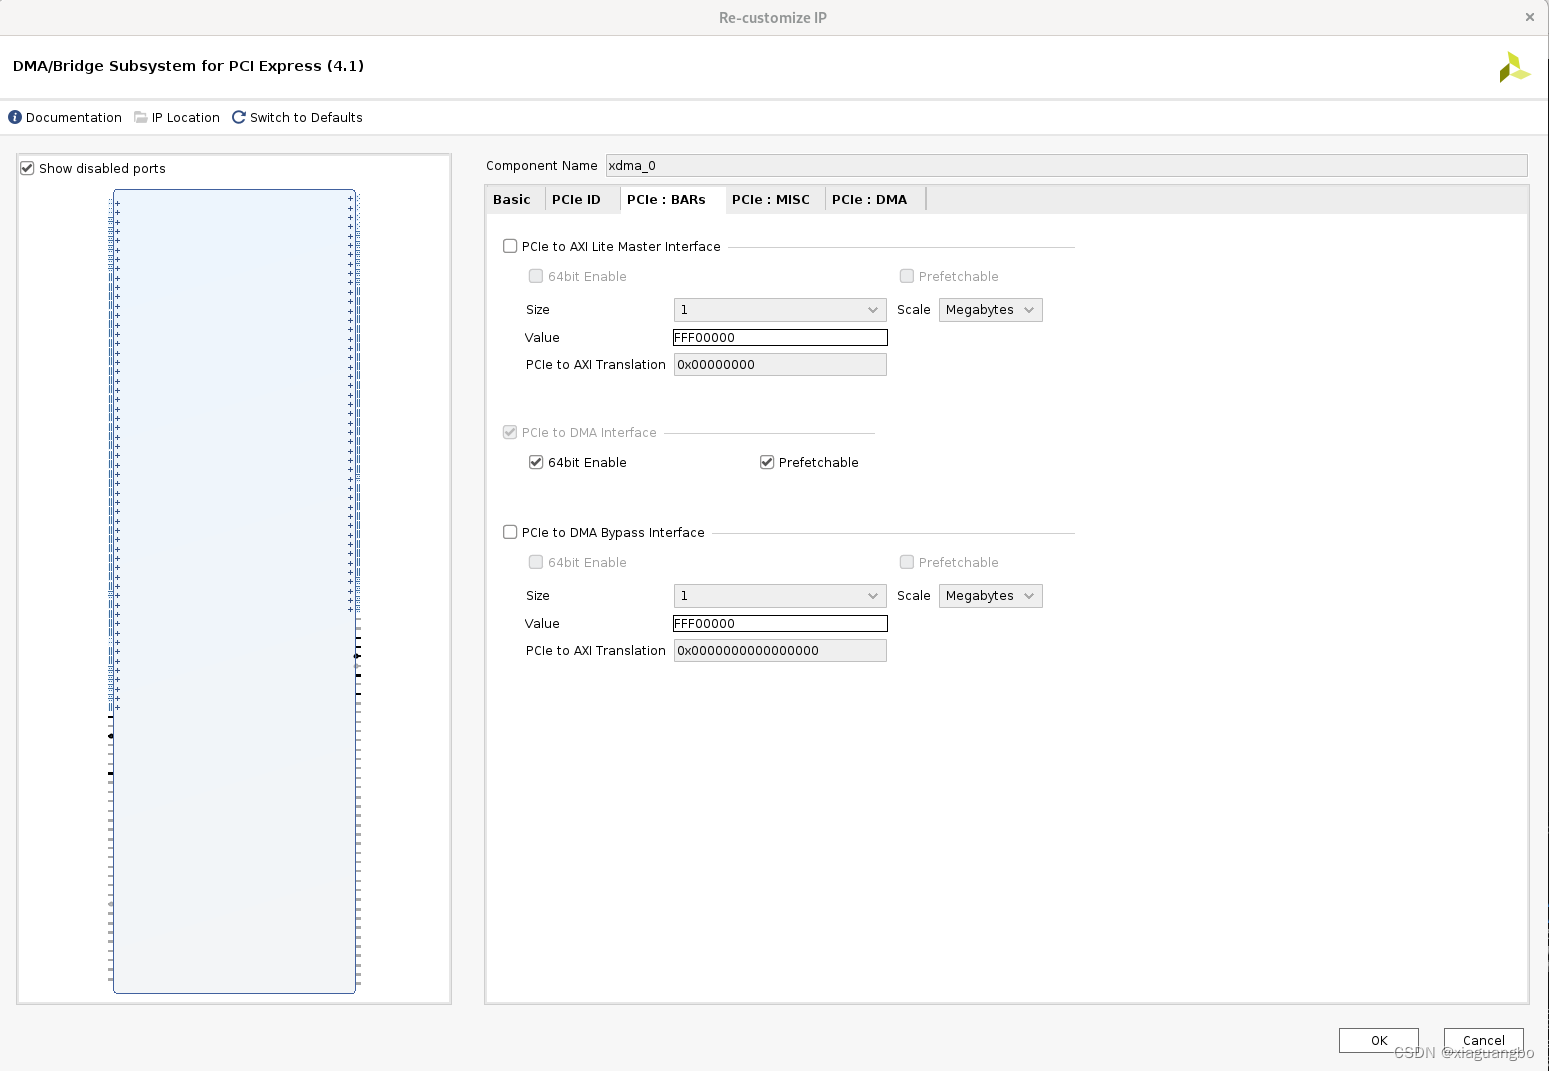This screenshot has height=1071, width=1549.
Task: Click the IP Location folder icon
Action: click(141, 117)
